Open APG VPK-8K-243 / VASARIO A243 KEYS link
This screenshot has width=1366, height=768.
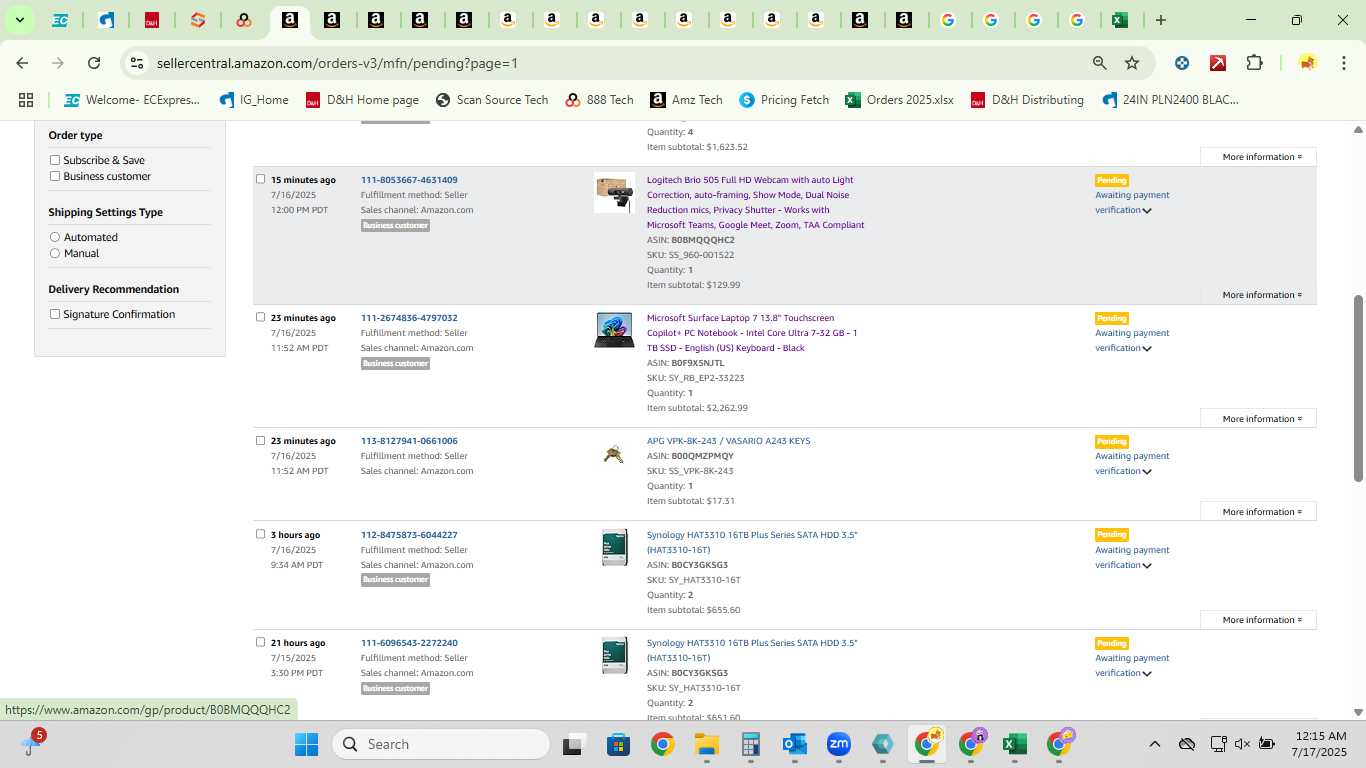pos(728,441)
